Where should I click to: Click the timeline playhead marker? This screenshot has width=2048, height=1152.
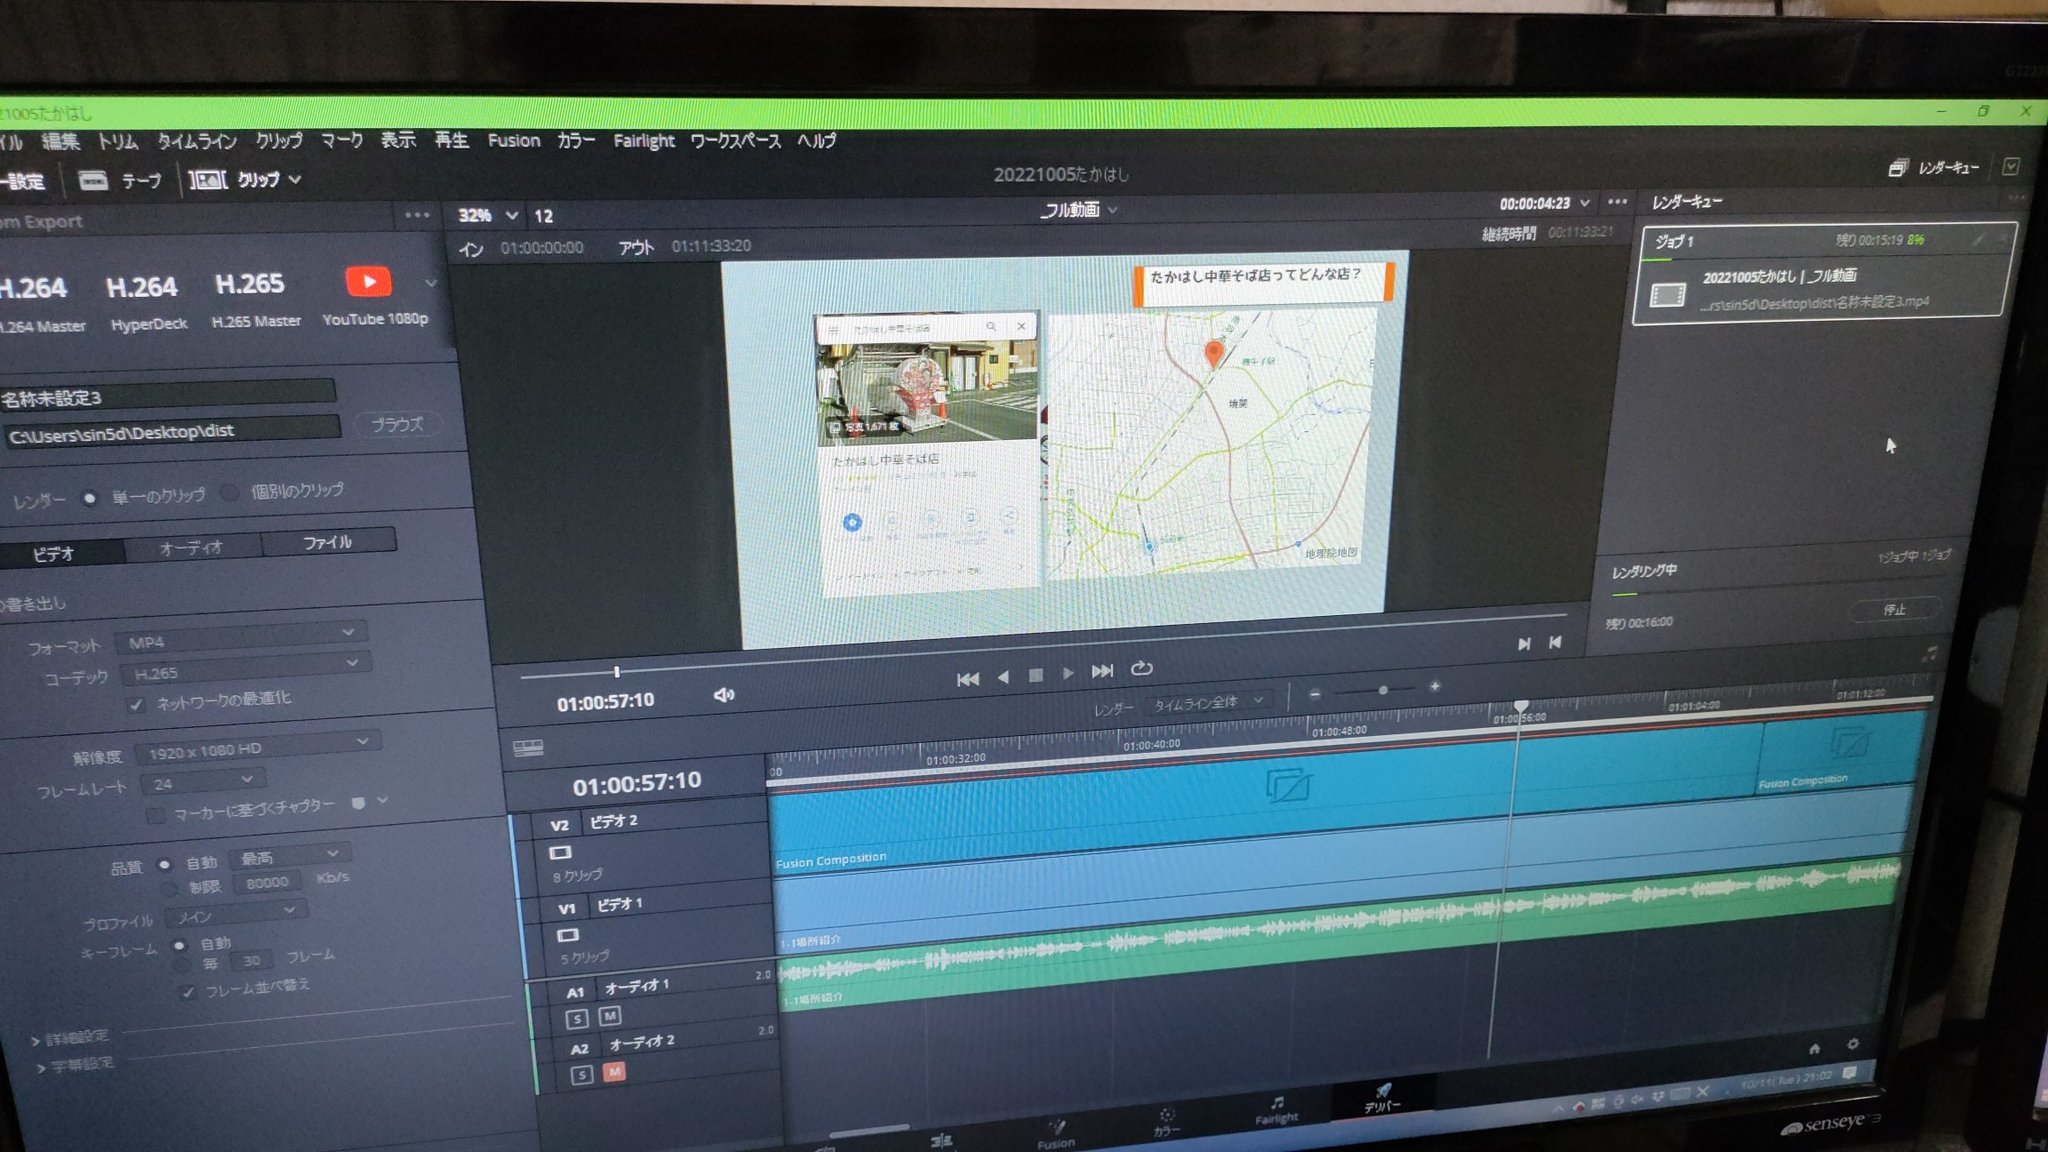tap(1521, 707)
